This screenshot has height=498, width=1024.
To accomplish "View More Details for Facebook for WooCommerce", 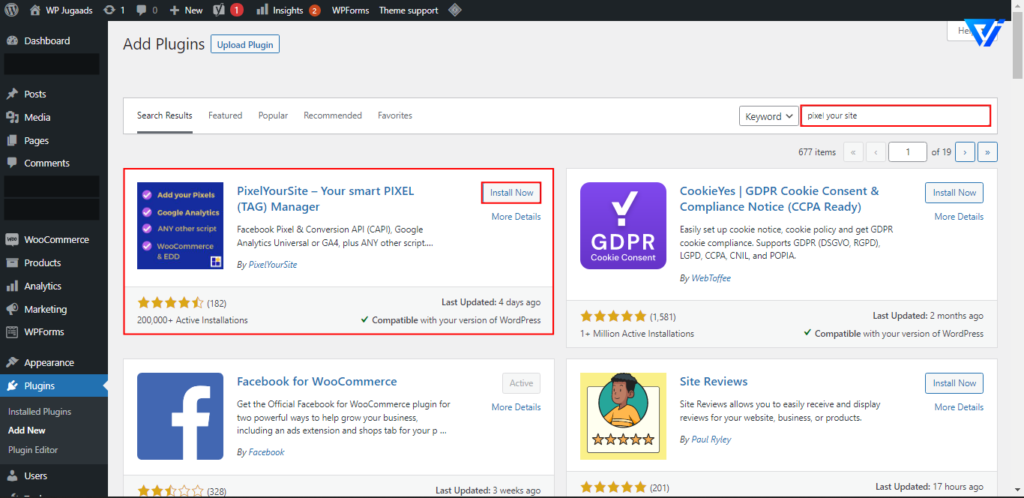I will tap(516, 407).
